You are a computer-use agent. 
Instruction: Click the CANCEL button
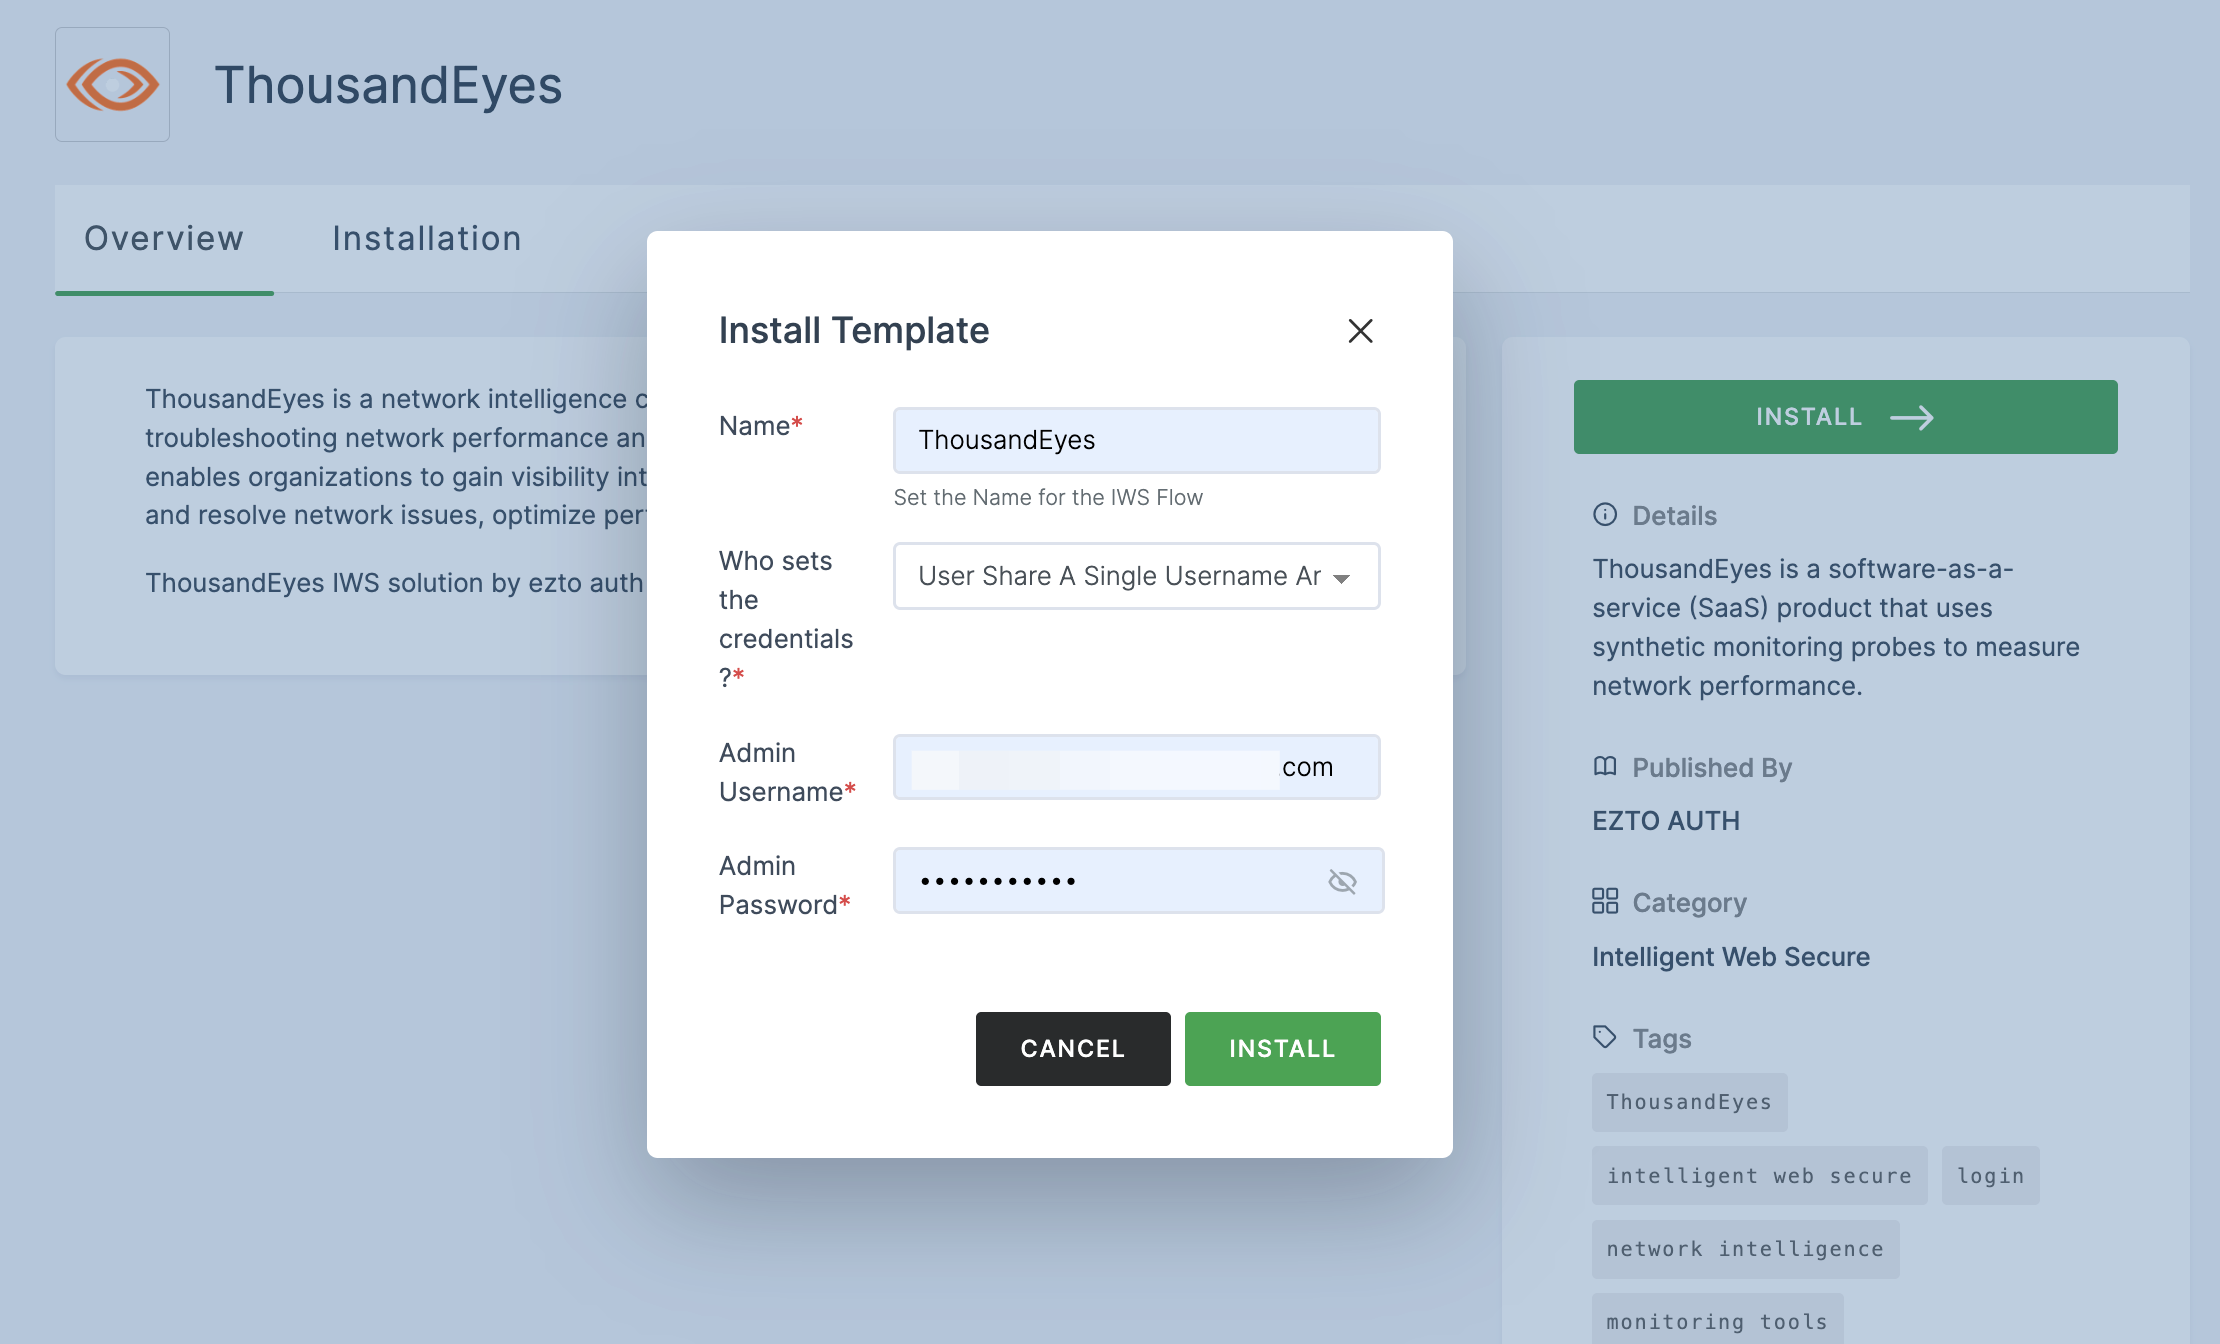(x=1073, y=1049)
